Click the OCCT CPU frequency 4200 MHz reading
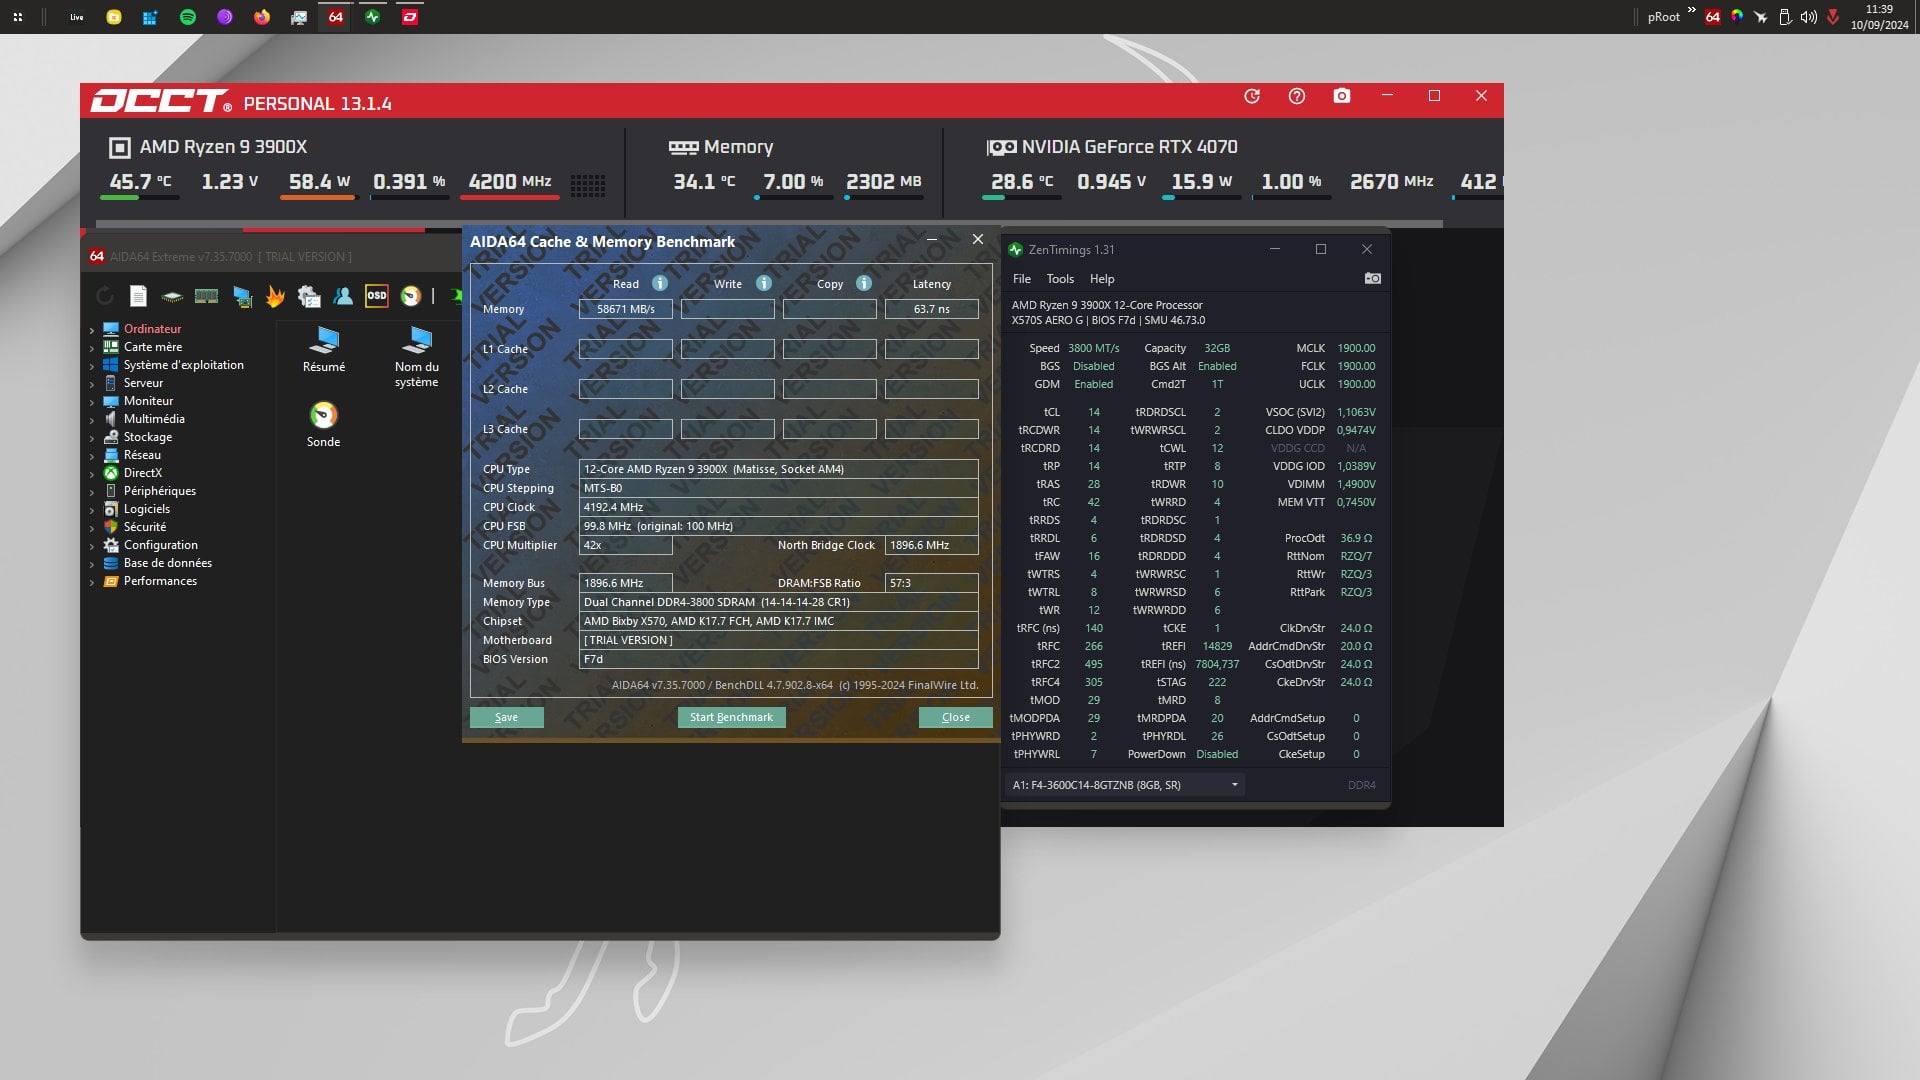Viewport: 1920px width, 1080px height. point(510,181)
